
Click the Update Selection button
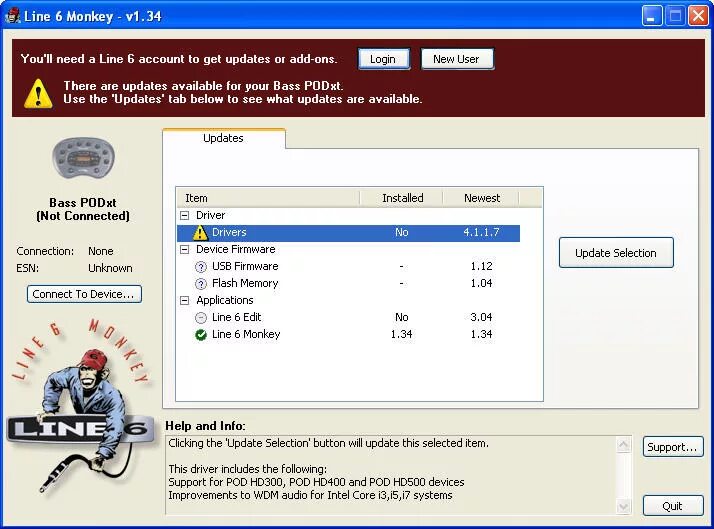pos(616,253)
